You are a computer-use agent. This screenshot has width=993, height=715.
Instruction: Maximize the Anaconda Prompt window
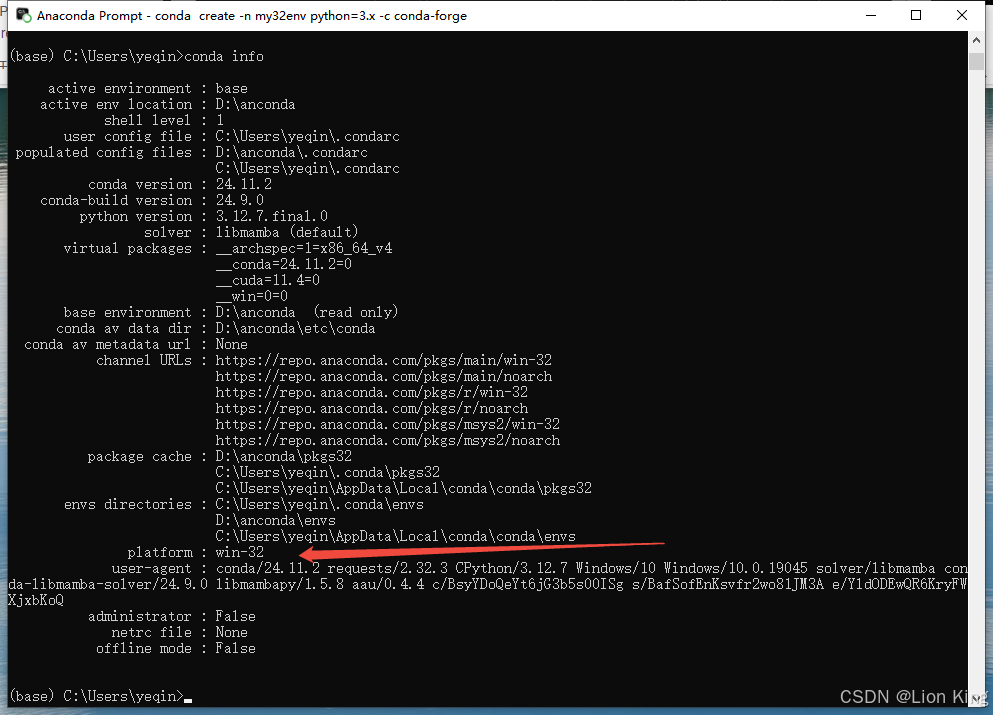[x=916, y=15]
